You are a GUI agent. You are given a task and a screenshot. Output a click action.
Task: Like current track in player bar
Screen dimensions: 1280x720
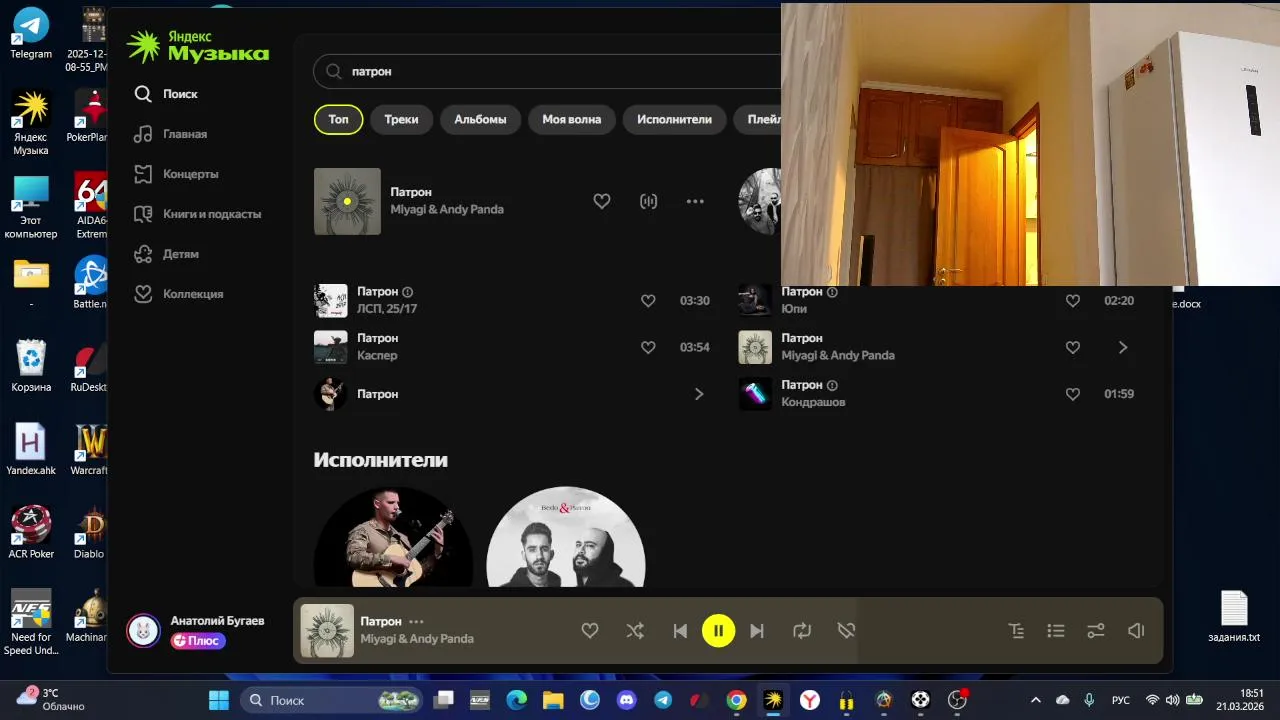pos(590,631)
